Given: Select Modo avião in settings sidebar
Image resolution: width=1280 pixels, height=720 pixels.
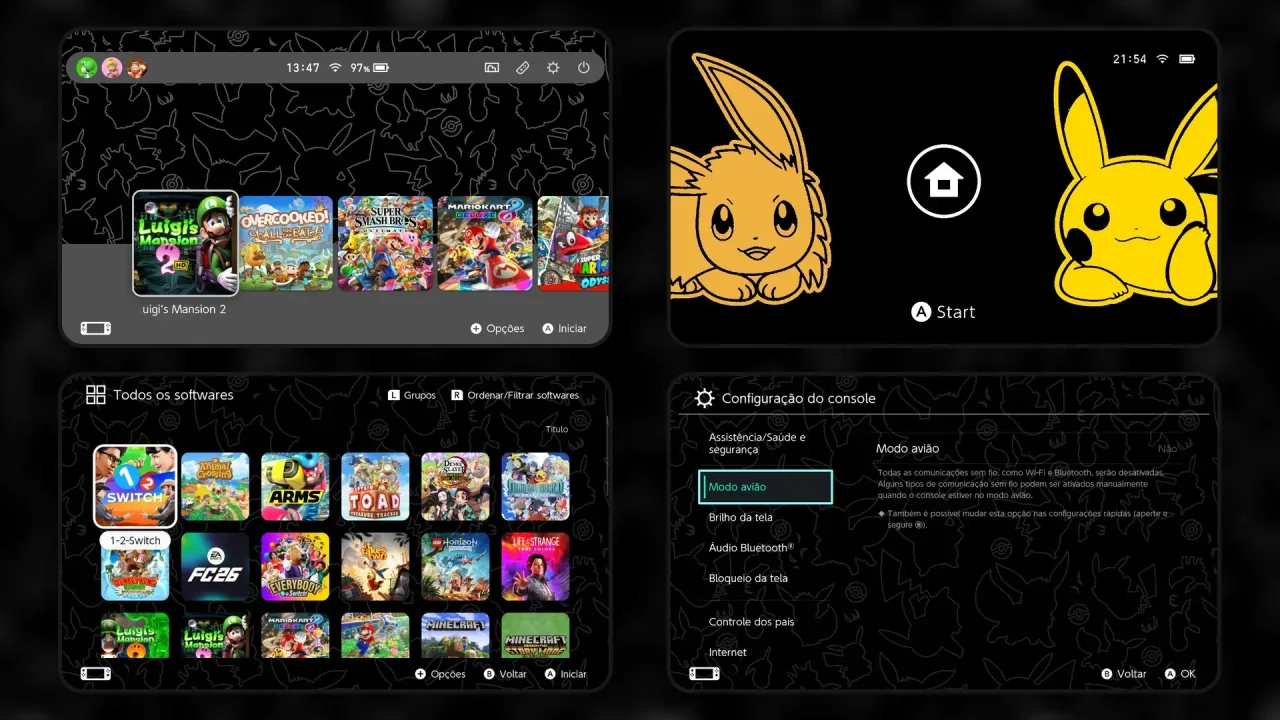Looking at the screenshot, I should click(766, 487).
